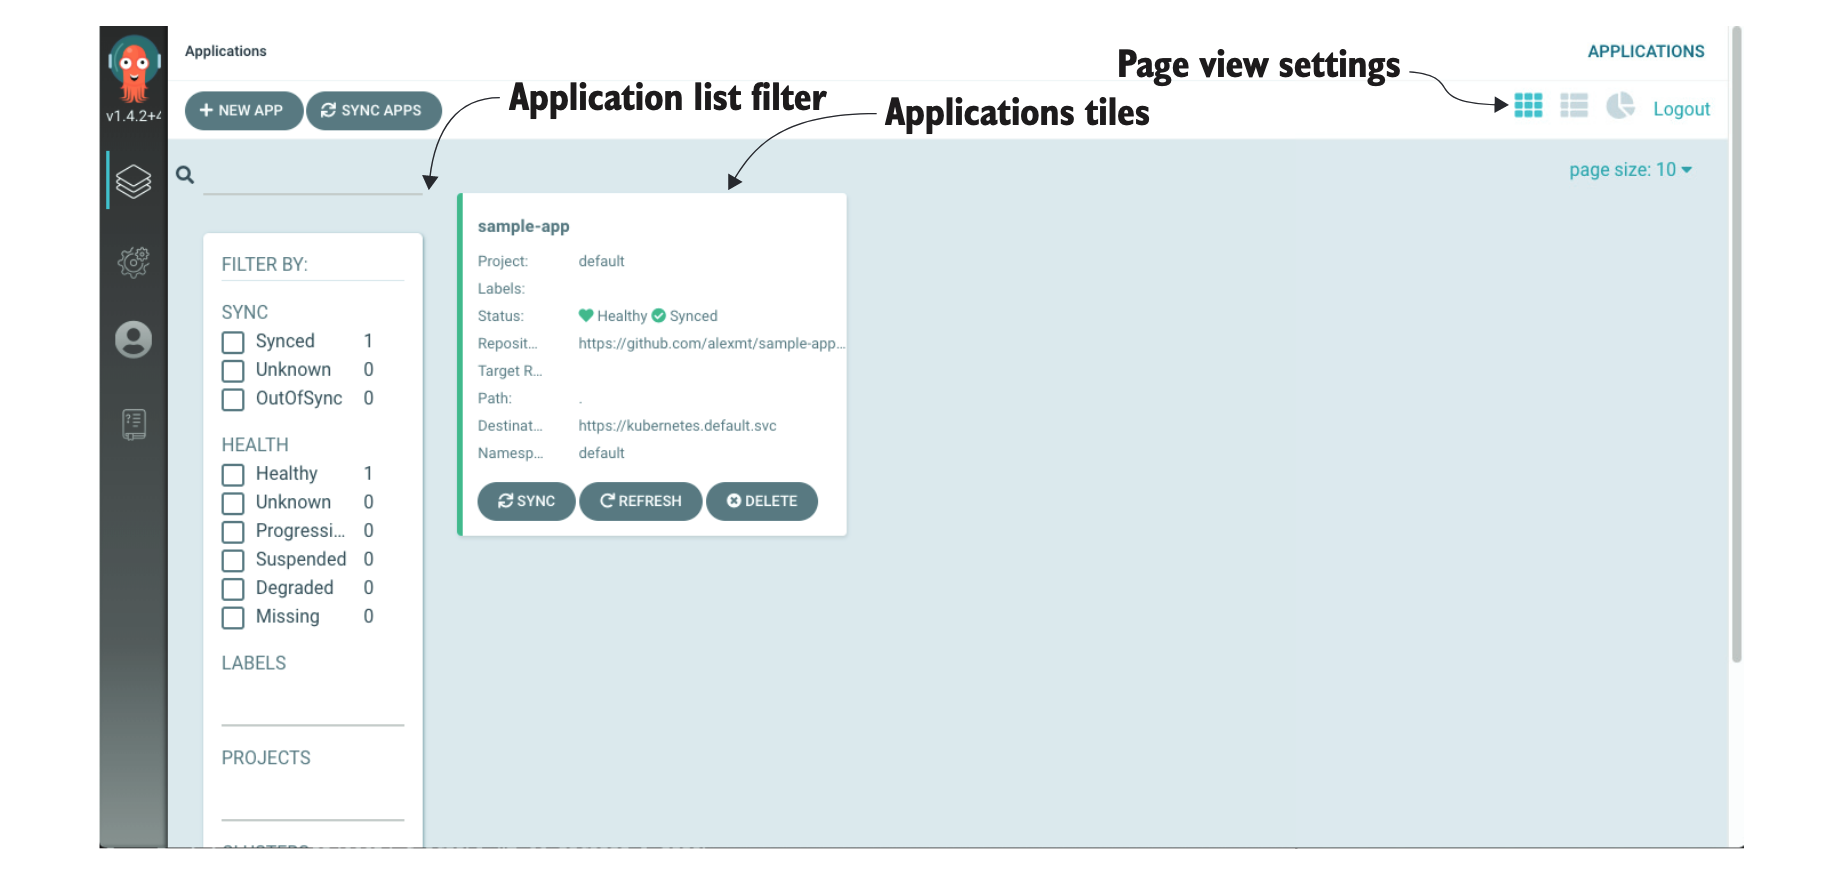The width and height of the screenshot is (1830, 880).
Task: Click the Argo CD octopus logo
Action: 134,68
